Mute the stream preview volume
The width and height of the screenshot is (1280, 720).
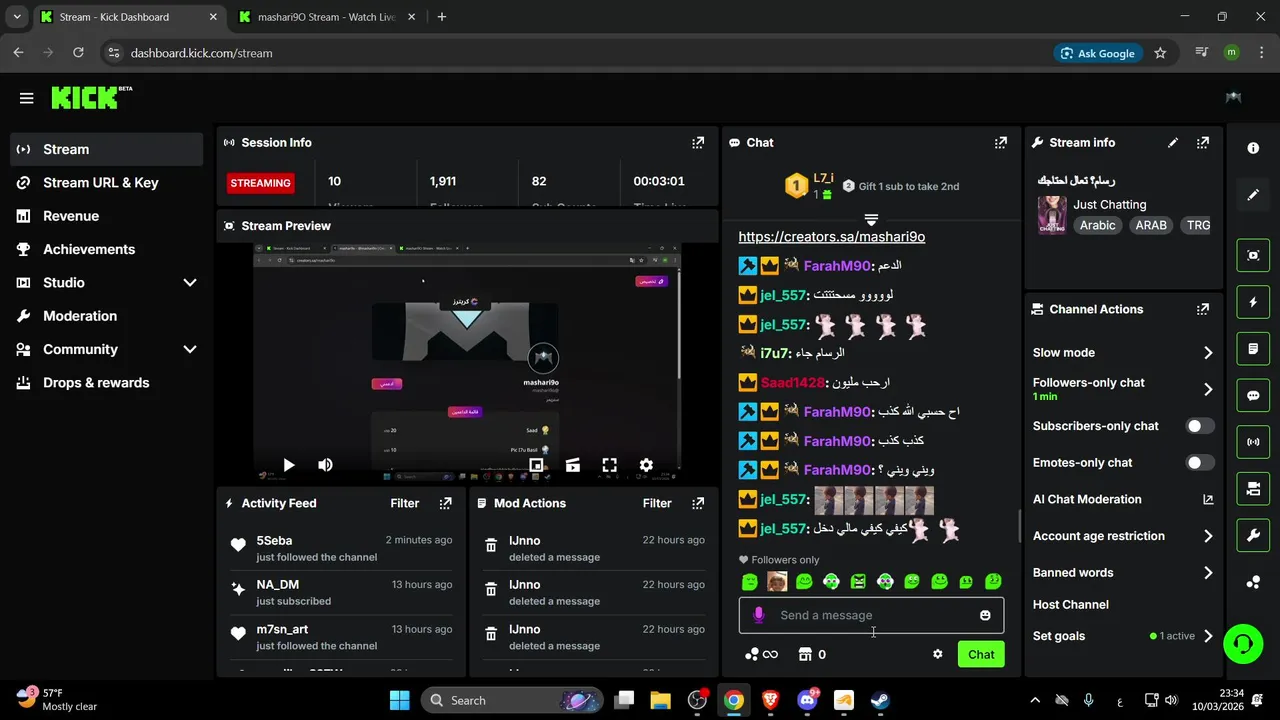pos(325,465)
